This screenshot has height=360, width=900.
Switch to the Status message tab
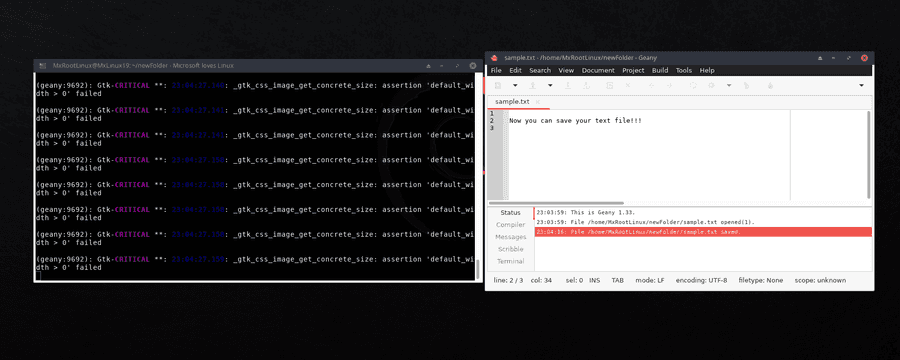(510, 212)
